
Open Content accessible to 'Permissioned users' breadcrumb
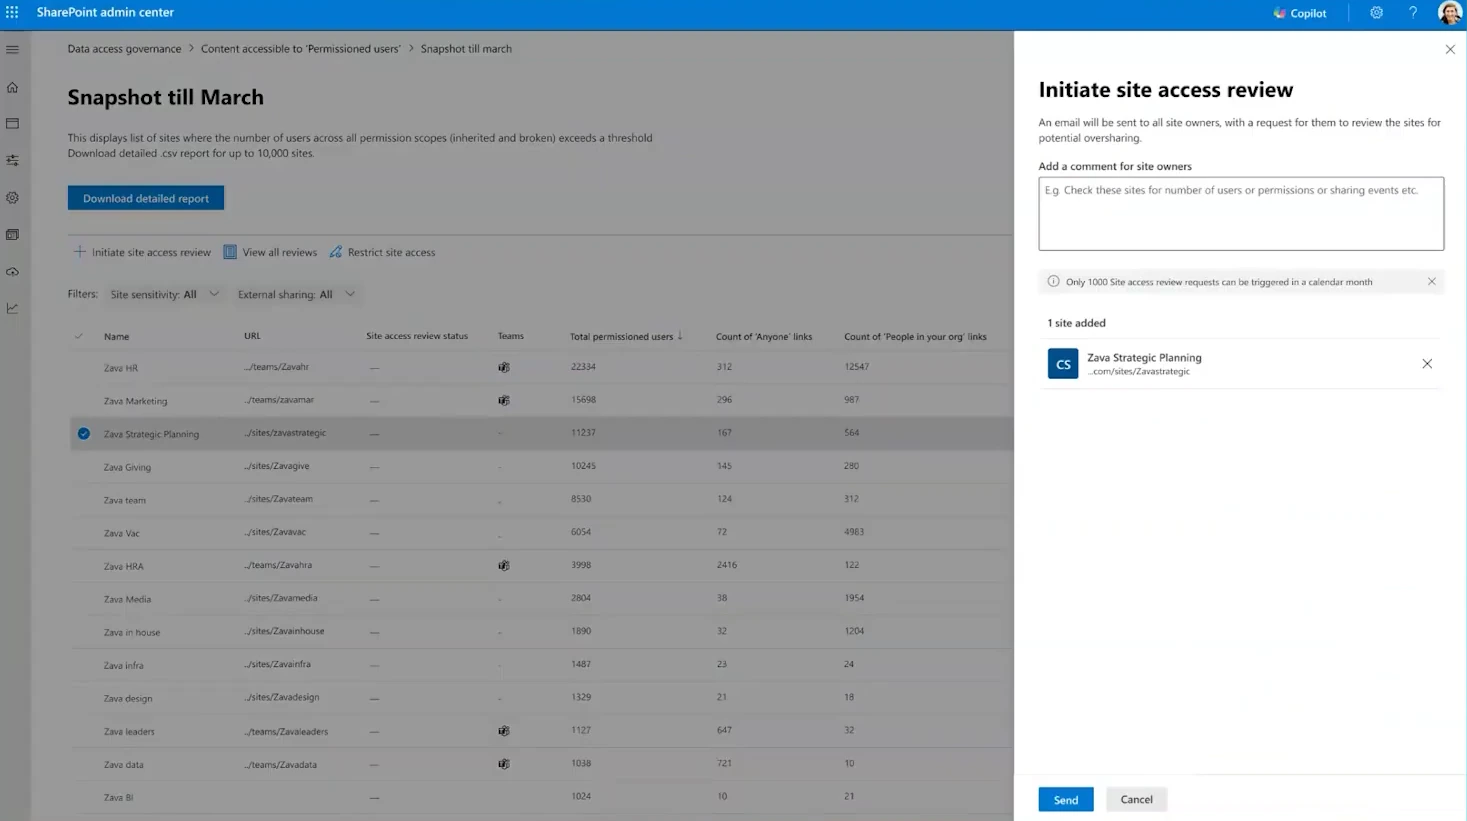300,48
